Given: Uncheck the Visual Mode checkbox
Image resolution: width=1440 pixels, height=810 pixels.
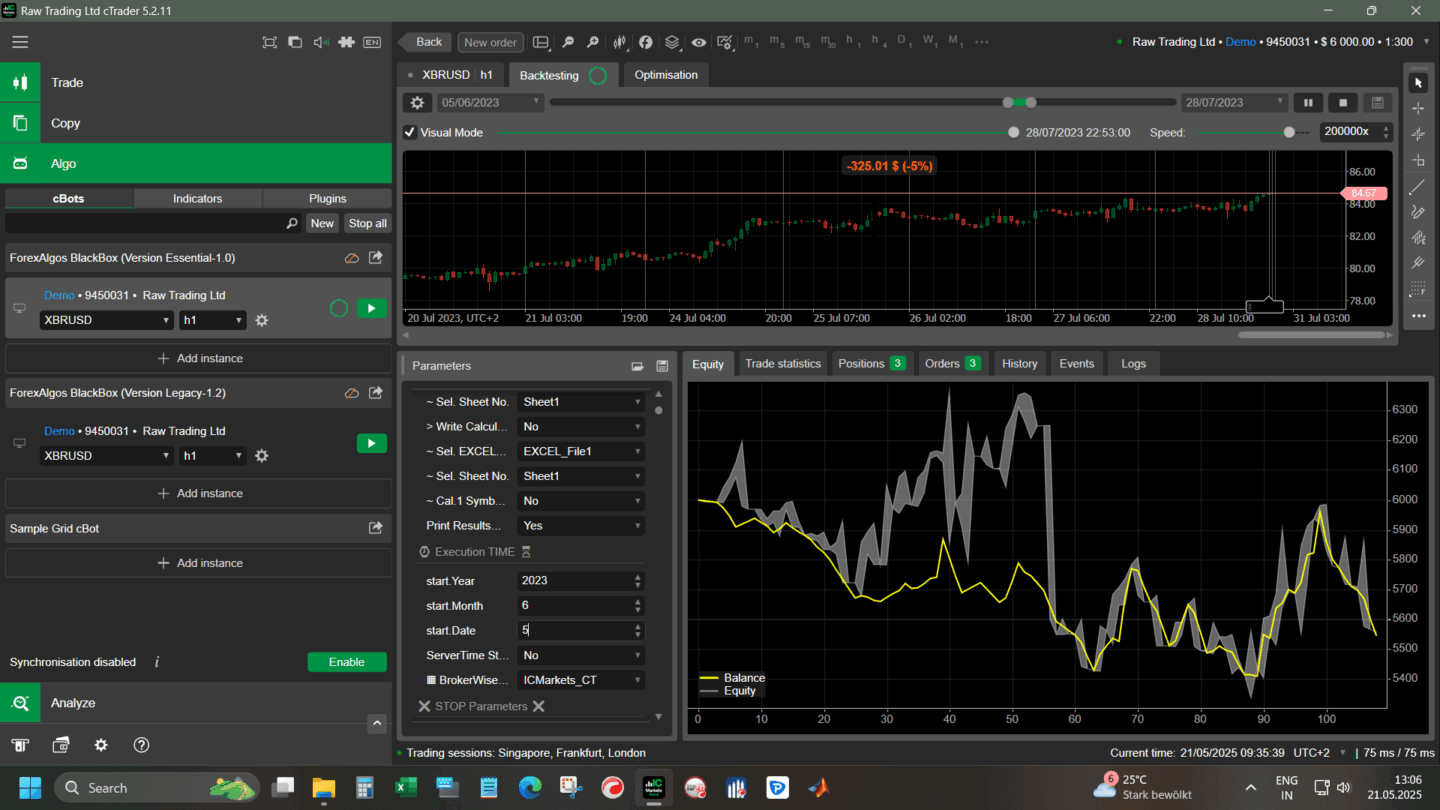Looking at the screenshot, I should point(410,132).
